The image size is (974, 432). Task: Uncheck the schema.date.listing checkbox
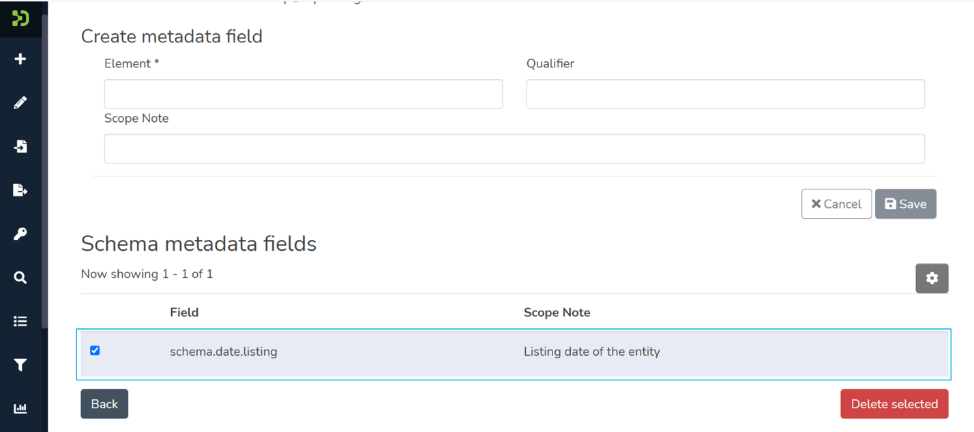coord(95,350)
